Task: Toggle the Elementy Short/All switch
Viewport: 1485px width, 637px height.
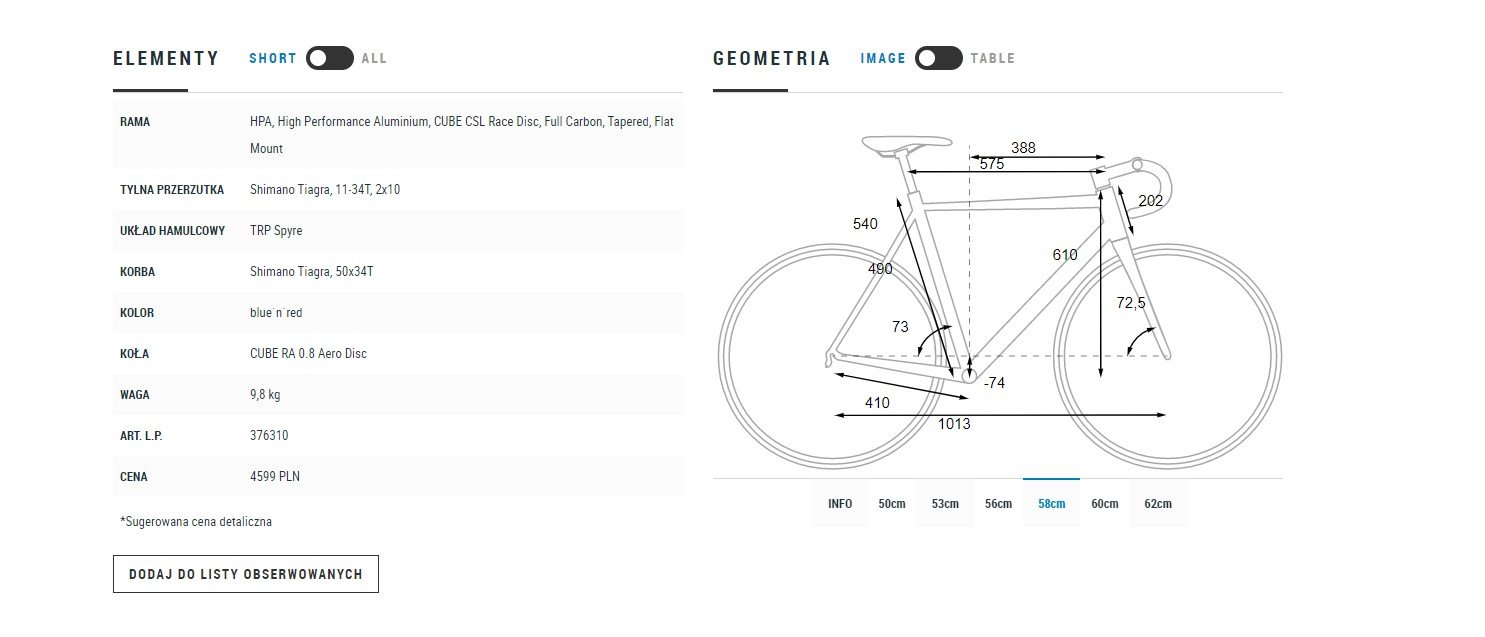Action: click(329, 58)
